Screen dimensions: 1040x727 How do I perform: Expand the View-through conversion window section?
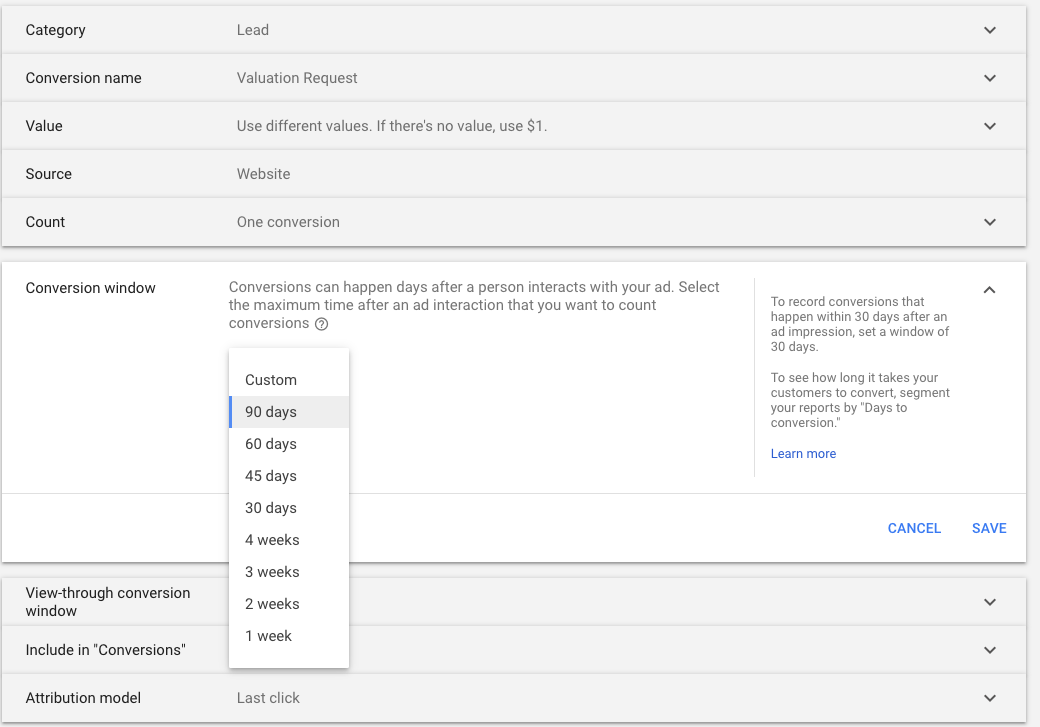[989, 601]
